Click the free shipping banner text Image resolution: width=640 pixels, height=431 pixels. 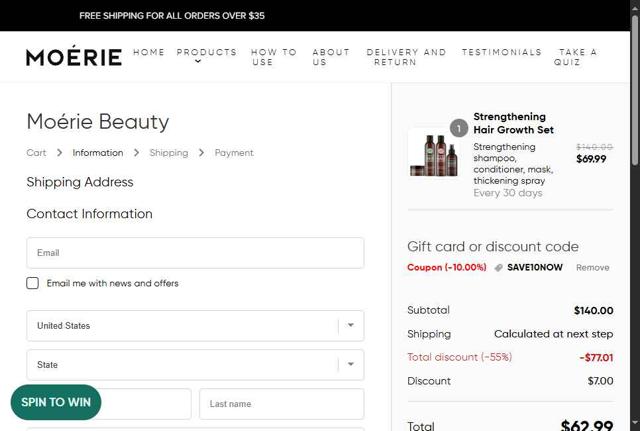[172, 16]
